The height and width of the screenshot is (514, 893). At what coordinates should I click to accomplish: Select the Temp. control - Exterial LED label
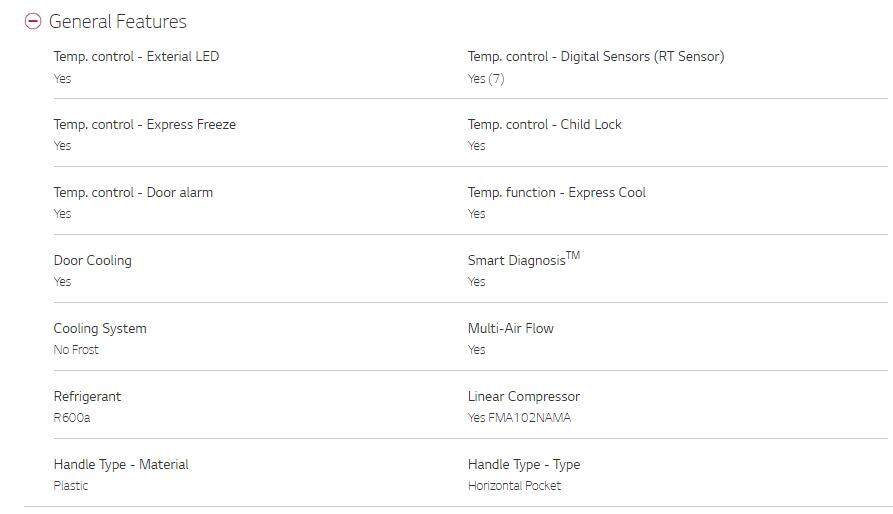point(136,56)
